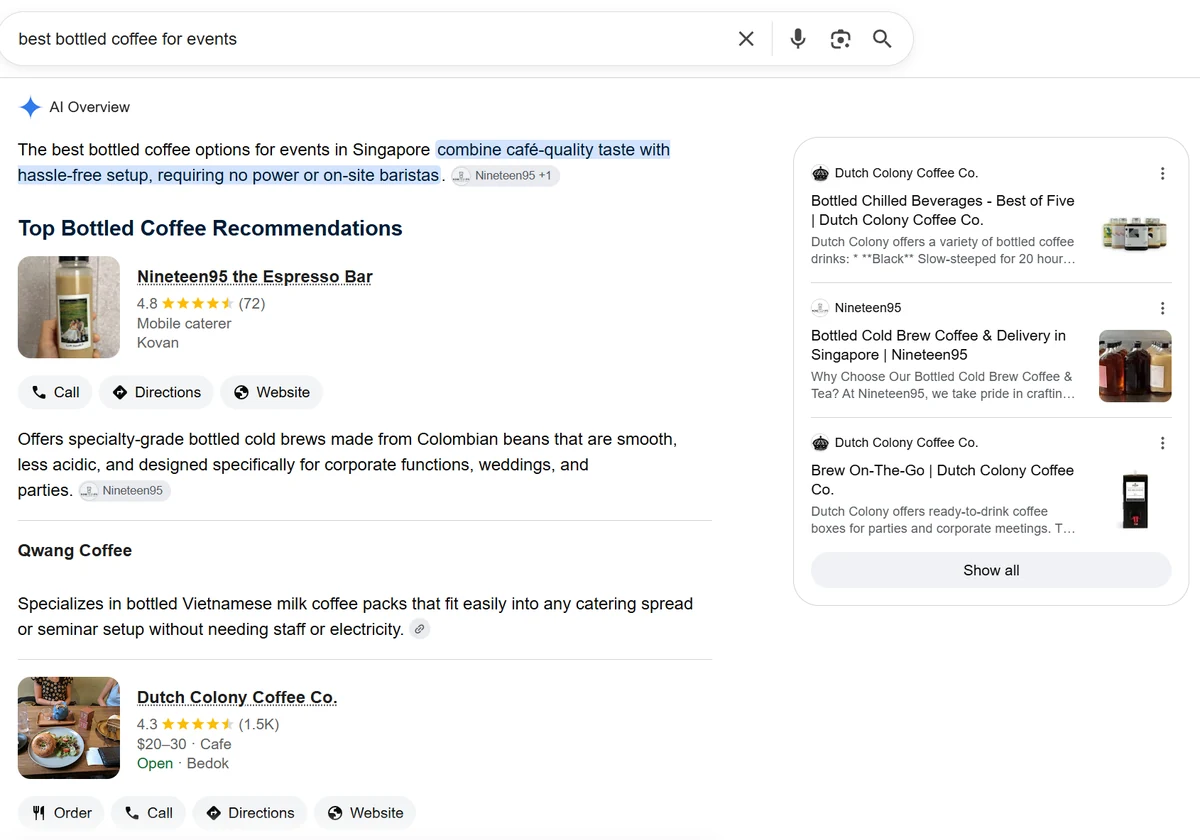Click the 'Top Bottled Coffee Recommendations' heading
Image resolution: width=1200 pixels, height=840 pixels.
[210, 228]
